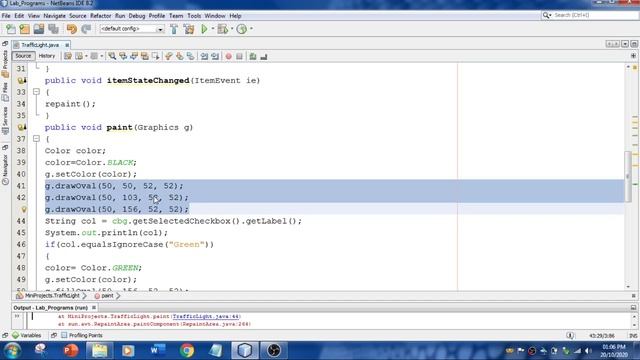Open PowerPoint from the taskbar
This screenshot has width=640, height=360.
point(71,350)
